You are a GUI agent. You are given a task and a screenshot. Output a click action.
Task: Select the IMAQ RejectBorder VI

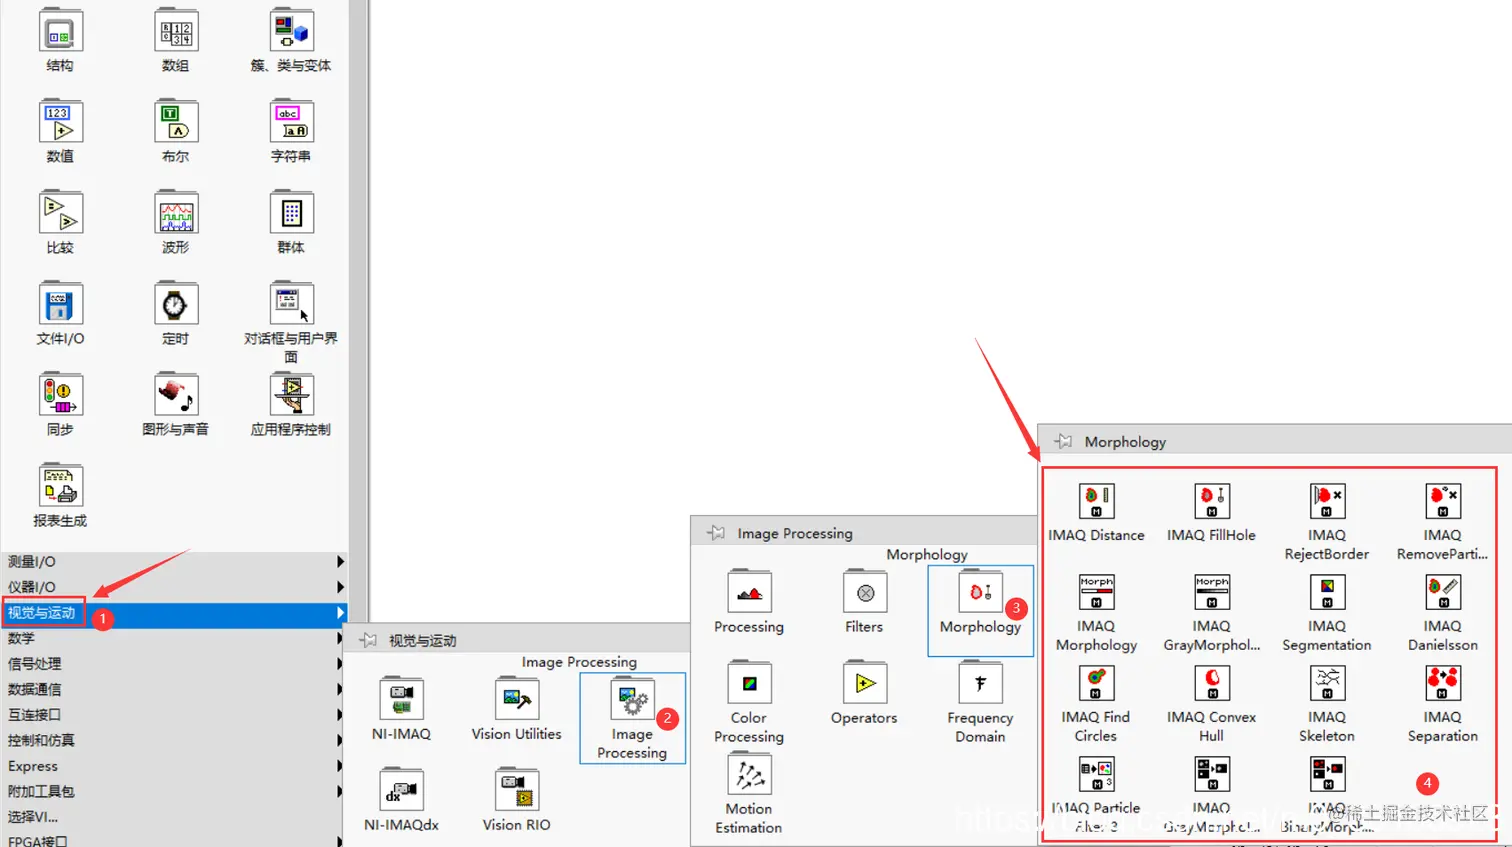[x=1328, y=501]
